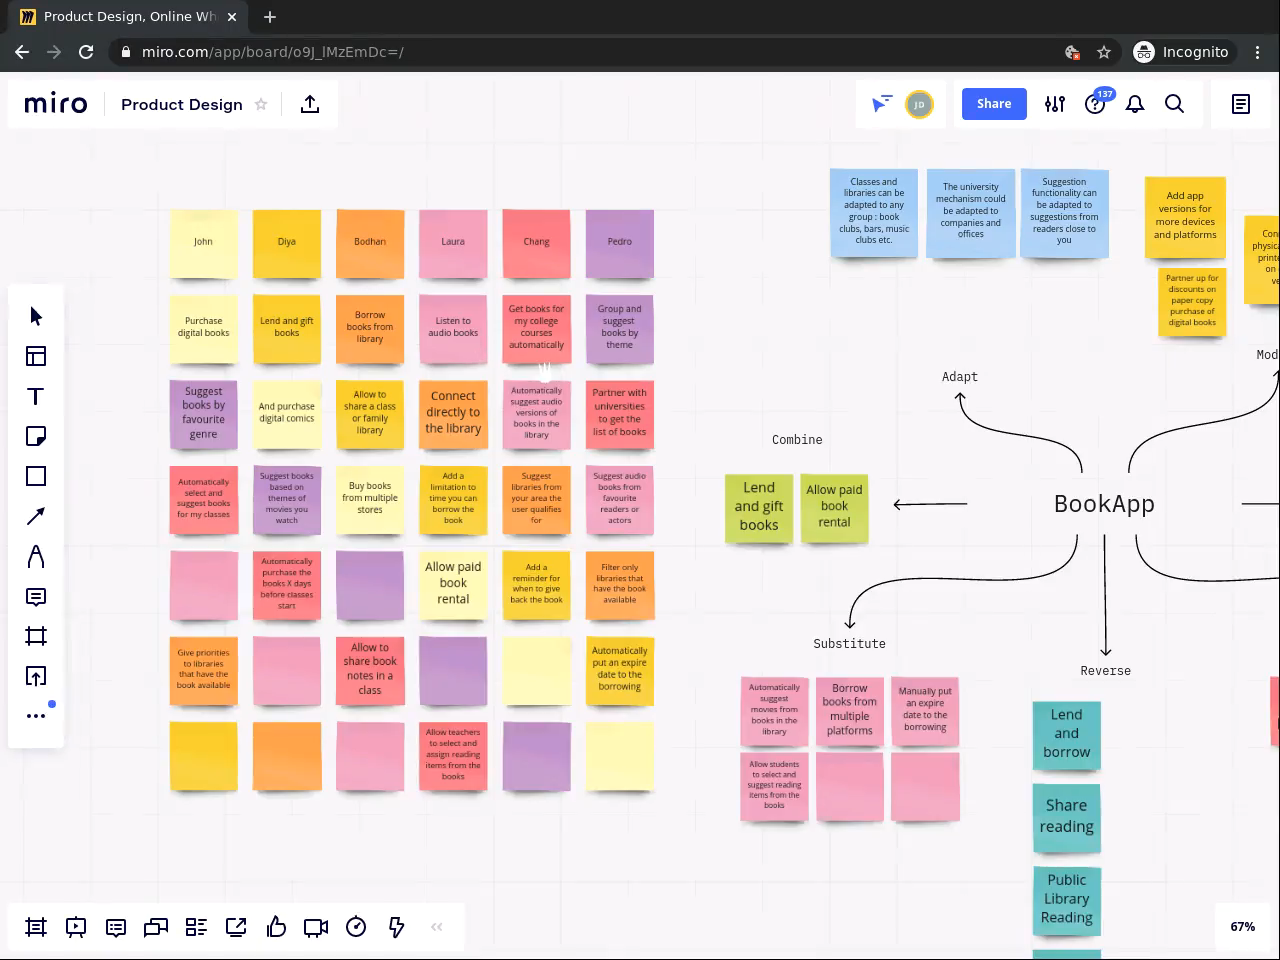Collapse the bottom toolbar with double chevron

pos(436,927)
